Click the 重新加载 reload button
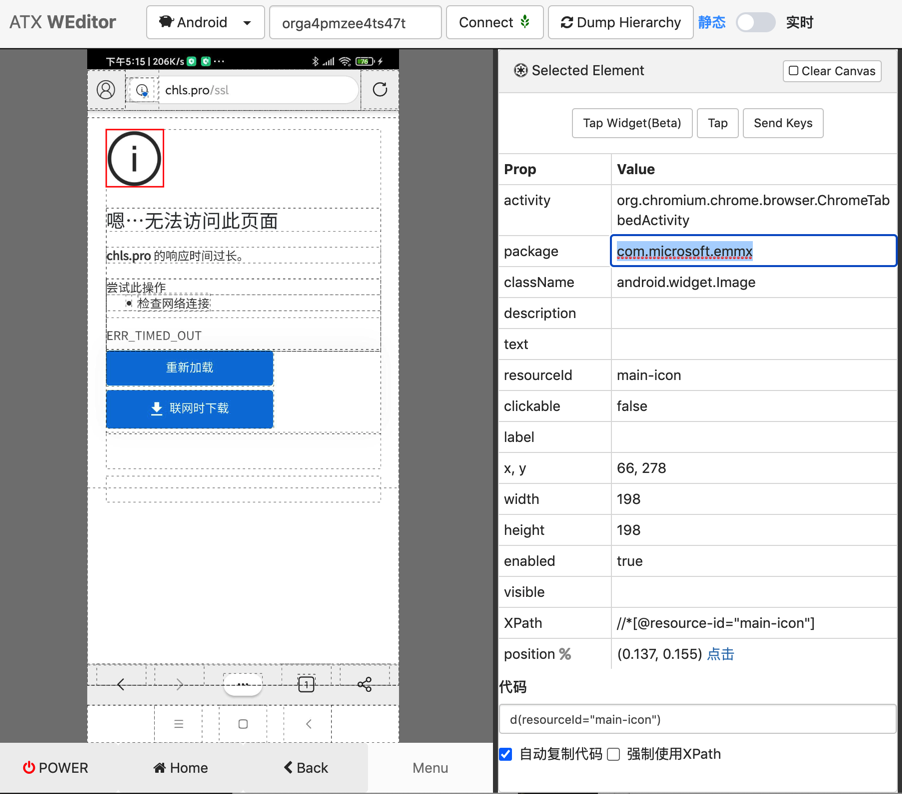The height and width of the screenshot is (794, 902). 190,368
